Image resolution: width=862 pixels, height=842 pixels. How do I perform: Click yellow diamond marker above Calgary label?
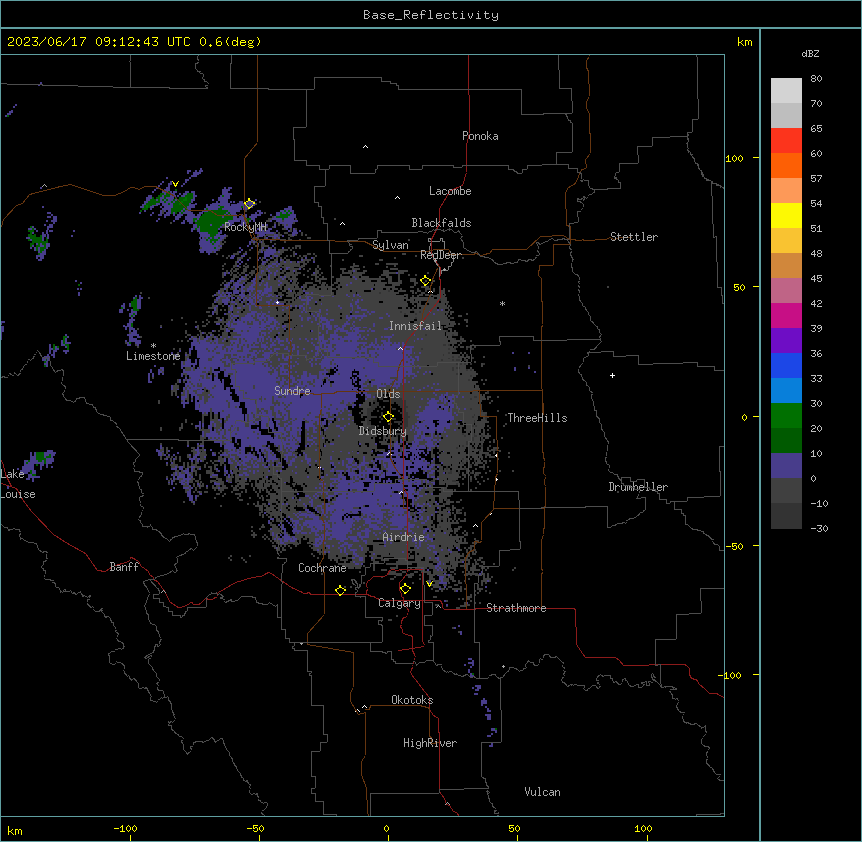pyautogui.click(x=405, y=589)
